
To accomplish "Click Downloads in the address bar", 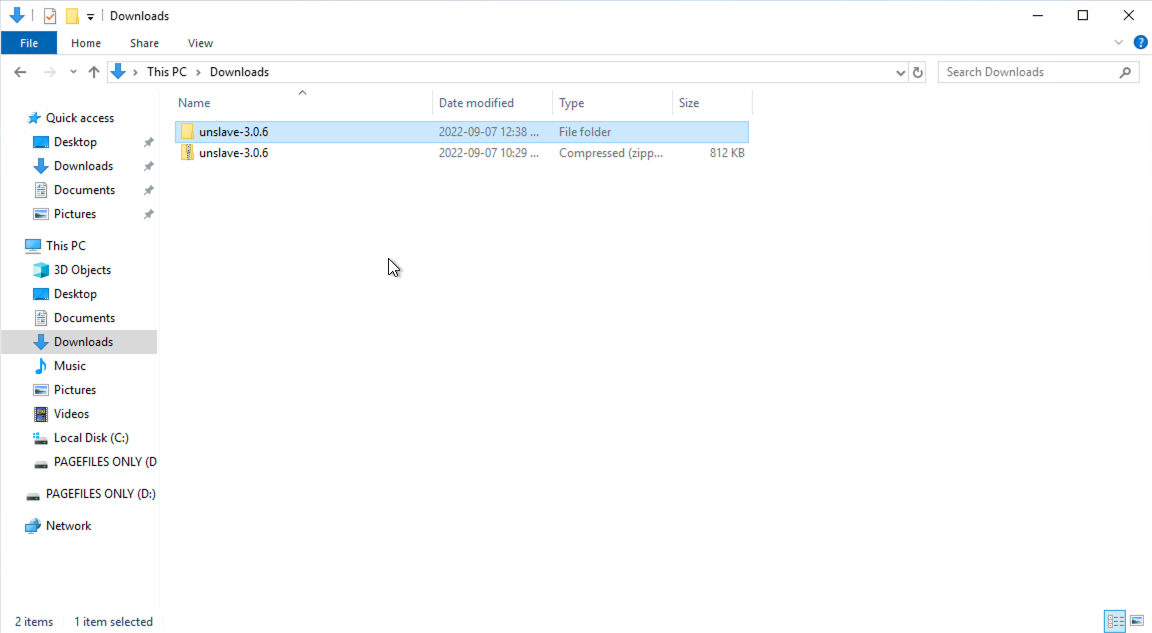I will point(240,72).
